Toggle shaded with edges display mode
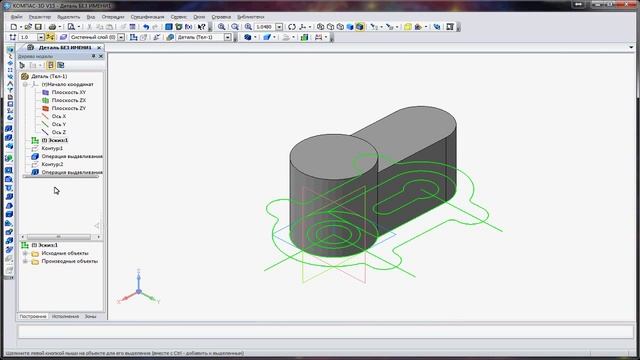This screenshot has height=360, width=640. click(360, 27)
